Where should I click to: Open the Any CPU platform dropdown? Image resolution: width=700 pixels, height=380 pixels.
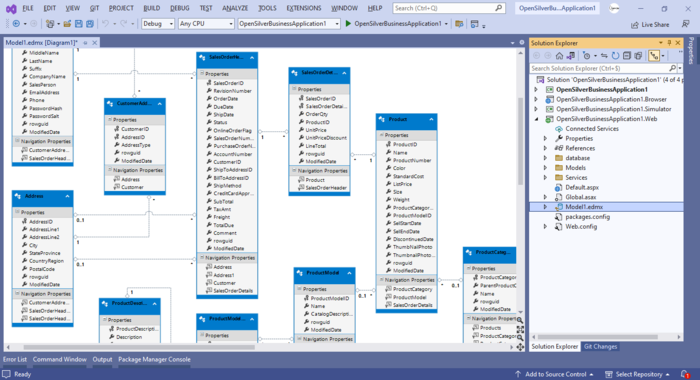[x=206, y=24]
